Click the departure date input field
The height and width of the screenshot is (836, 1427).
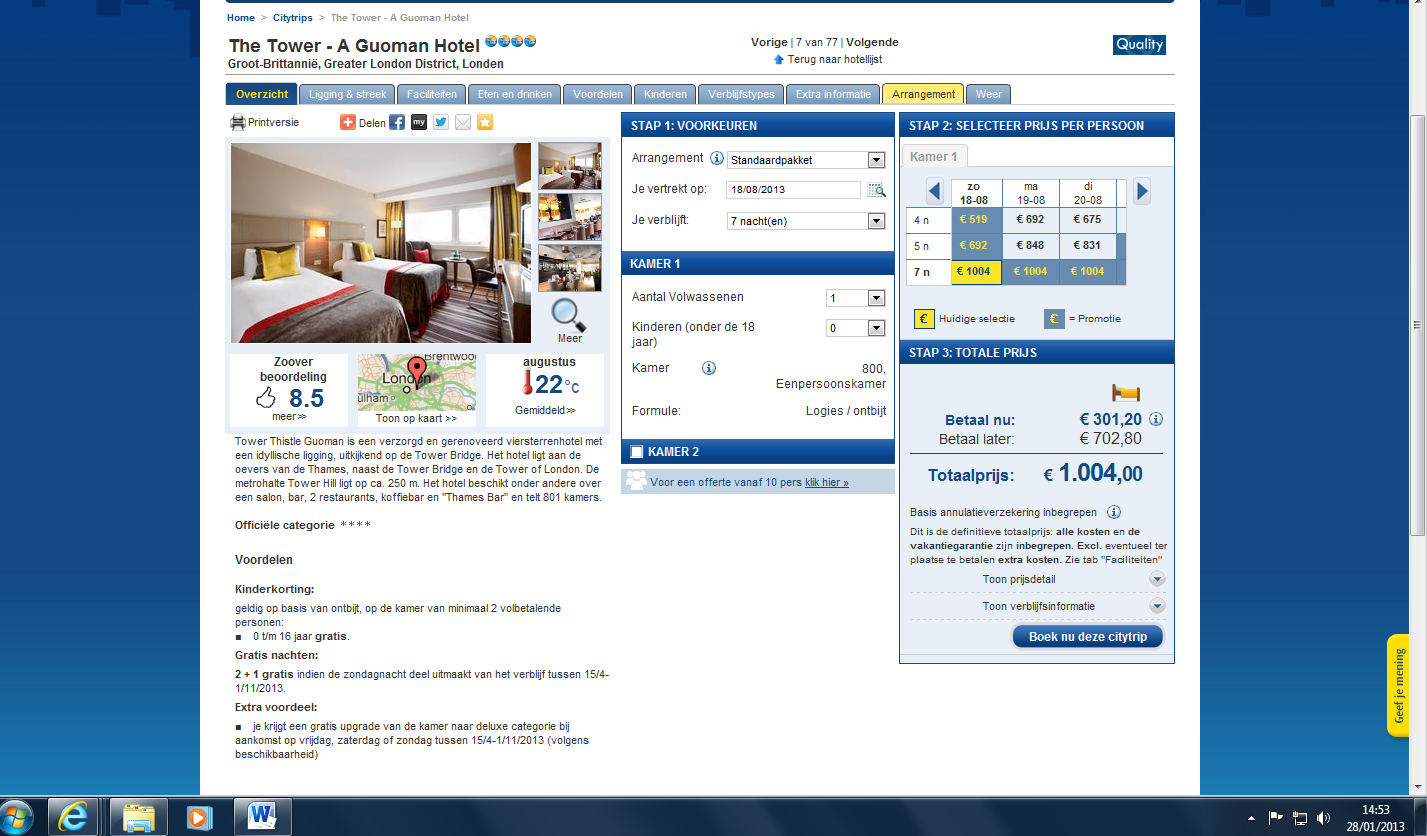793,190
